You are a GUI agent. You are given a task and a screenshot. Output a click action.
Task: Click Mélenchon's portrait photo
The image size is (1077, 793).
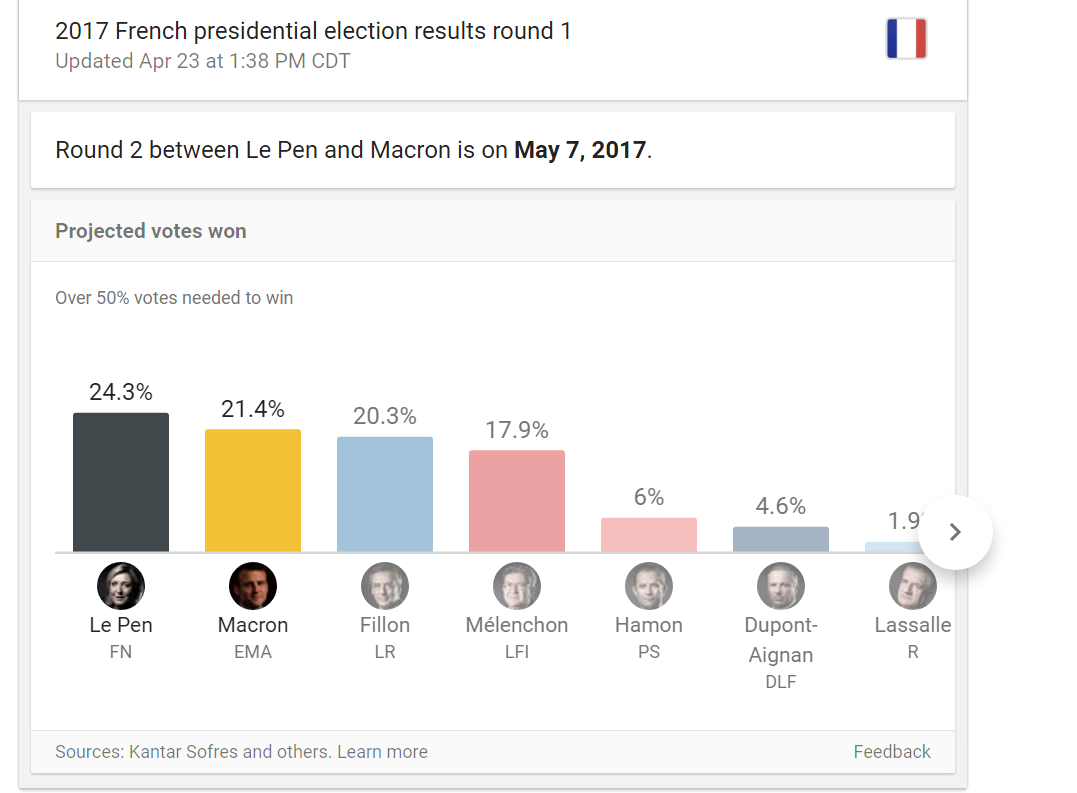click(x=517, y=586)
